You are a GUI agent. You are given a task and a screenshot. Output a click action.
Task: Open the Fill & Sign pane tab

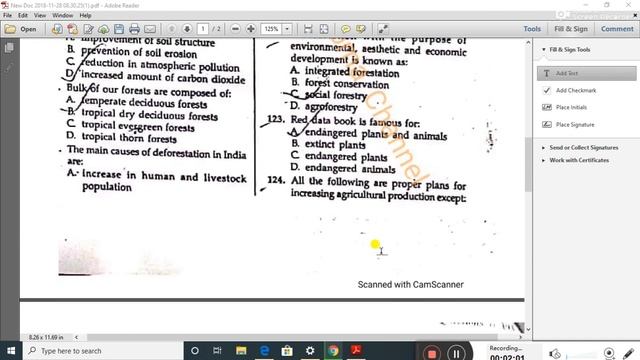(x=571, y=29)
